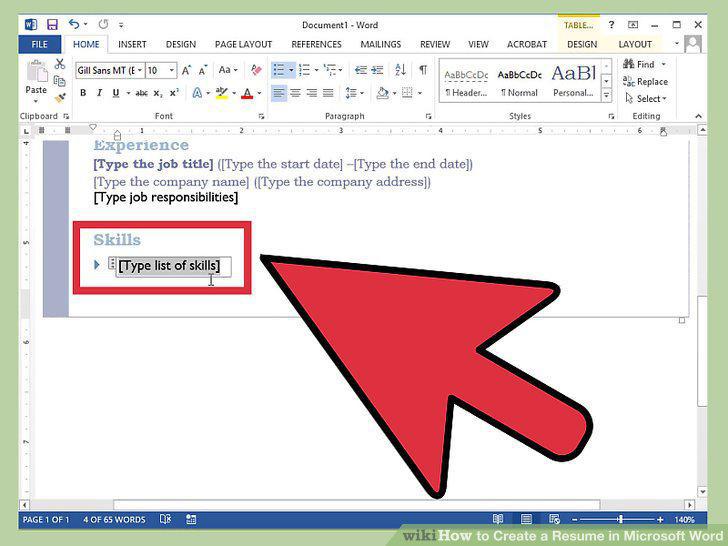The image size is (728, 546).
Task: Click Decrease Indent icon
Action: 360,70
